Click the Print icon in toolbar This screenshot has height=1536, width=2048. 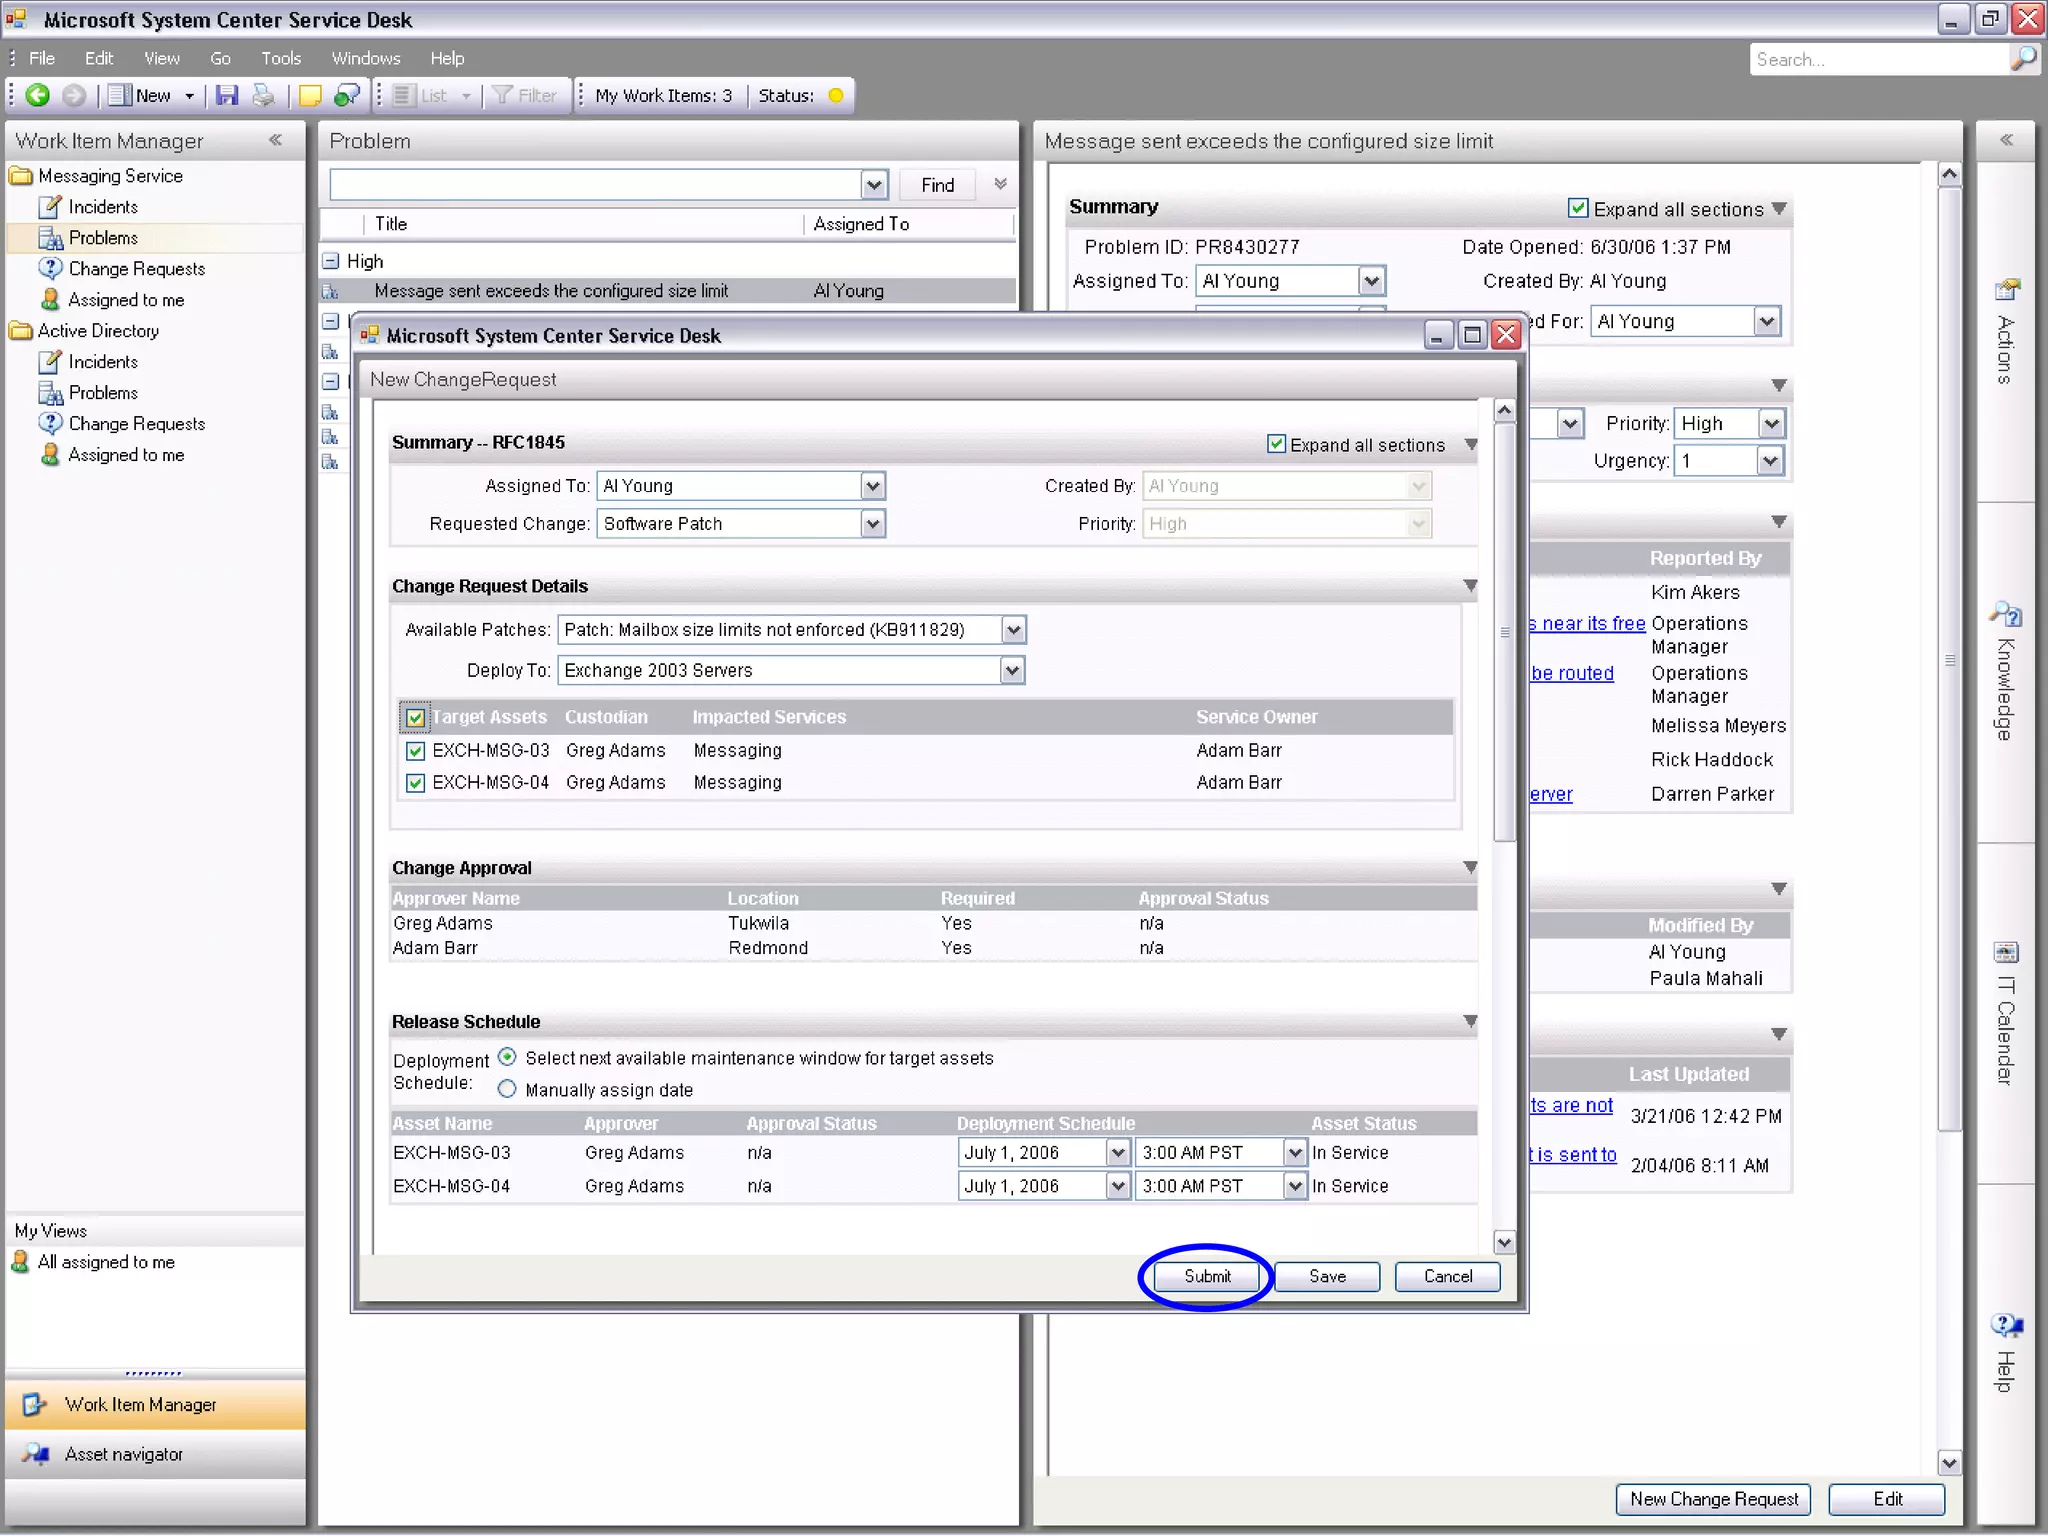[263, 95]
